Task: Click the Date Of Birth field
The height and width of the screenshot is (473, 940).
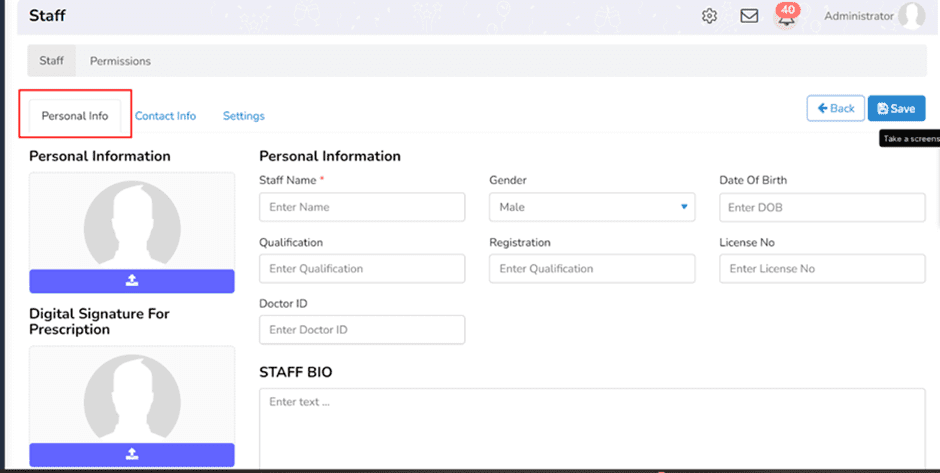Action: click(x=822, y=207)
